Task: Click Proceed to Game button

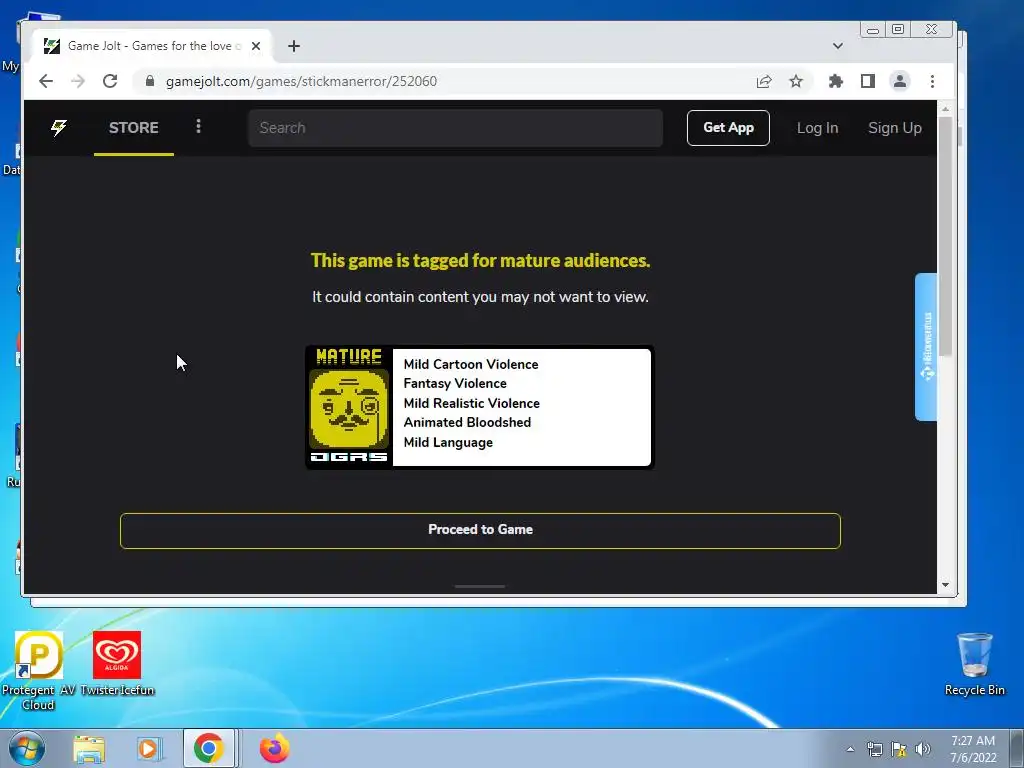Action: tap(480, 530)
